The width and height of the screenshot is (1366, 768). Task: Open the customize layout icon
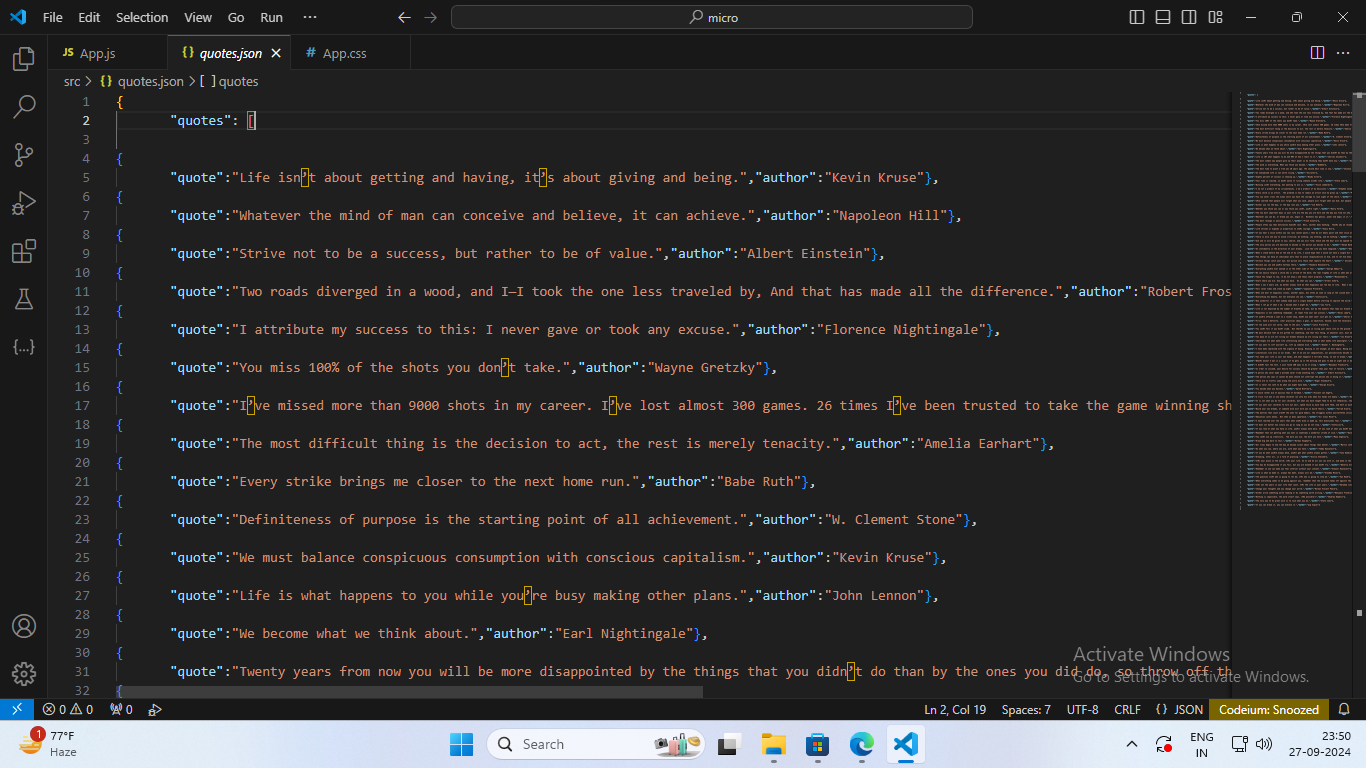coord(1215,17)
